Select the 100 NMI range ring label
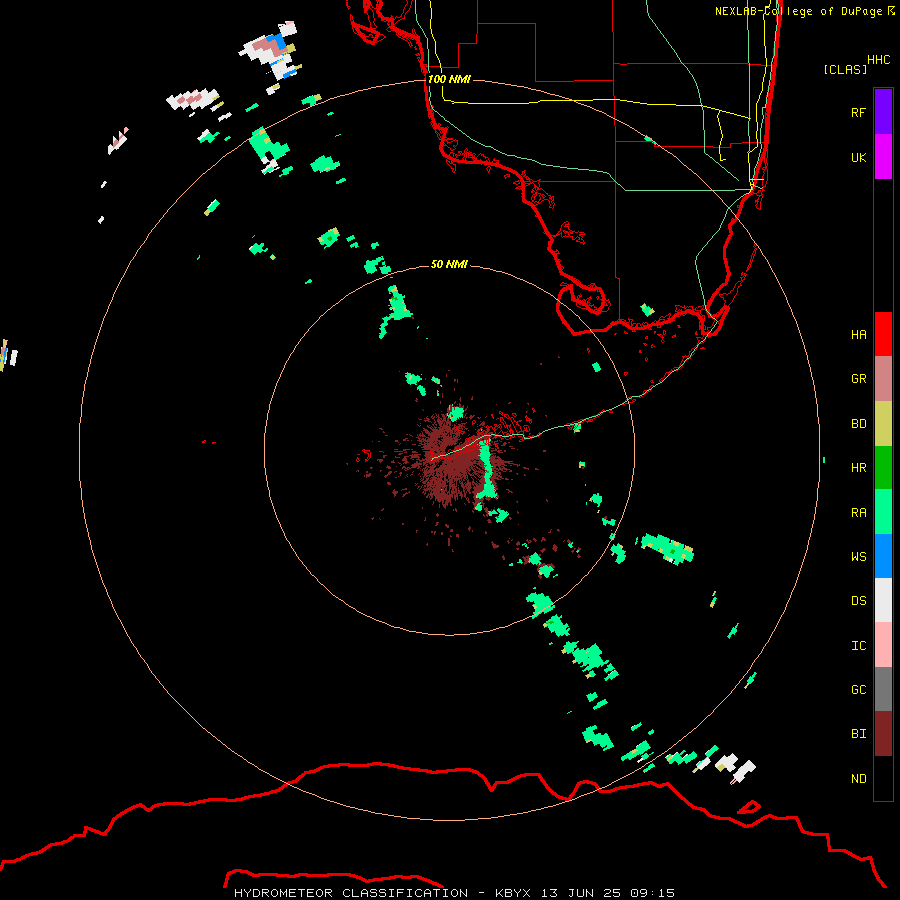 (x=449, y=79)
